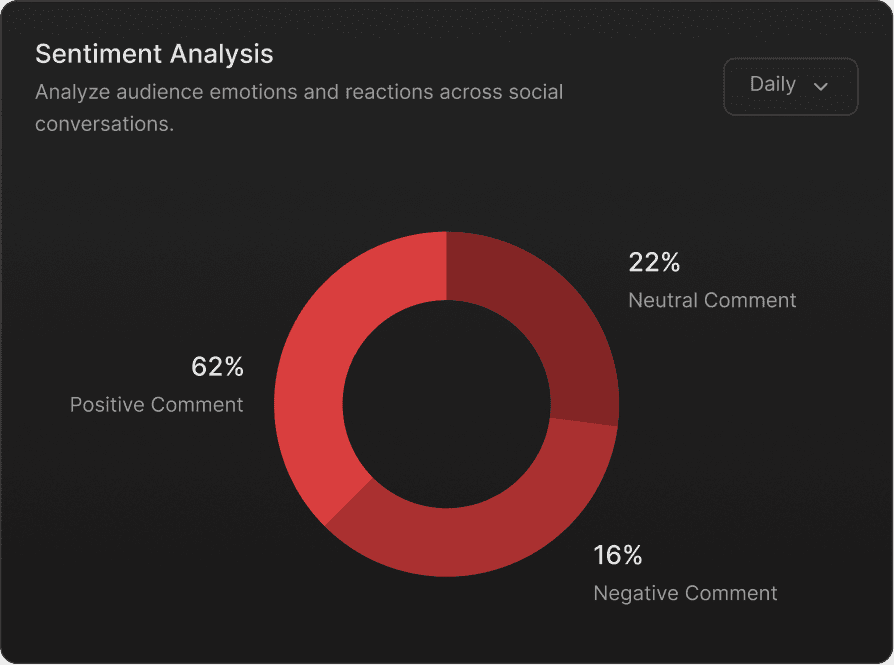Open the Daily period dropdown
894x665 pixels.
pos(790,86)
